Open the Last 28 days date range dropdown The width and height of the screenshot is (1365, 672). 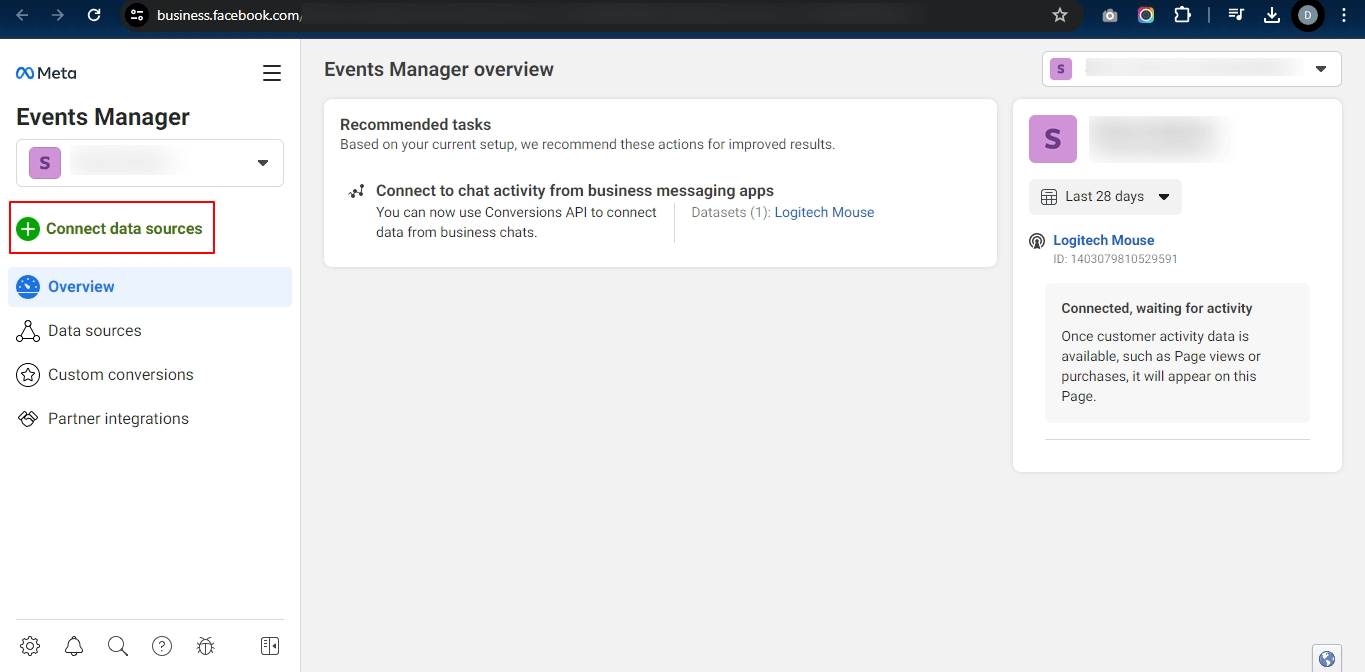(1105, 197)
